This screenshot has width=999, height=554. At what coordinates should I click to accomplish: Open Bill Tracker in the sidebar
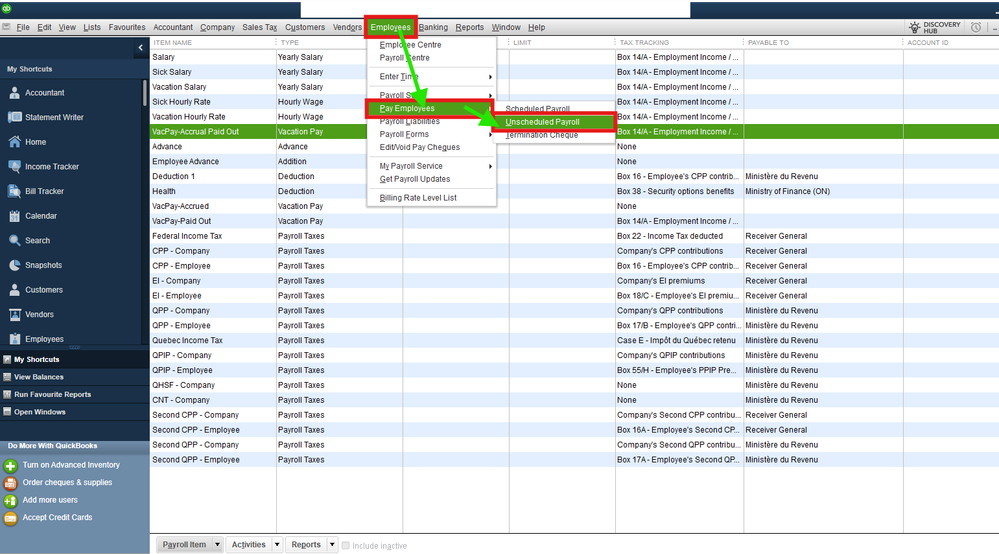coord(44,191)
